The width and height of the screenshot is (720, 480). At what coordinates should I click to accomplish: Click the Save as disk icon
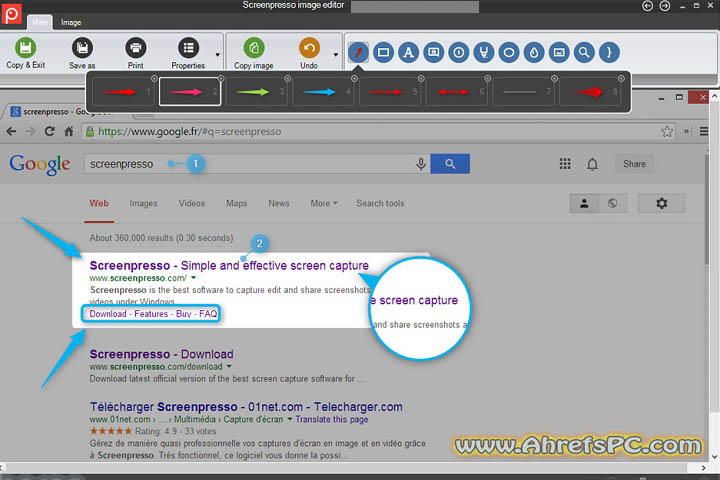pos(82,48)
